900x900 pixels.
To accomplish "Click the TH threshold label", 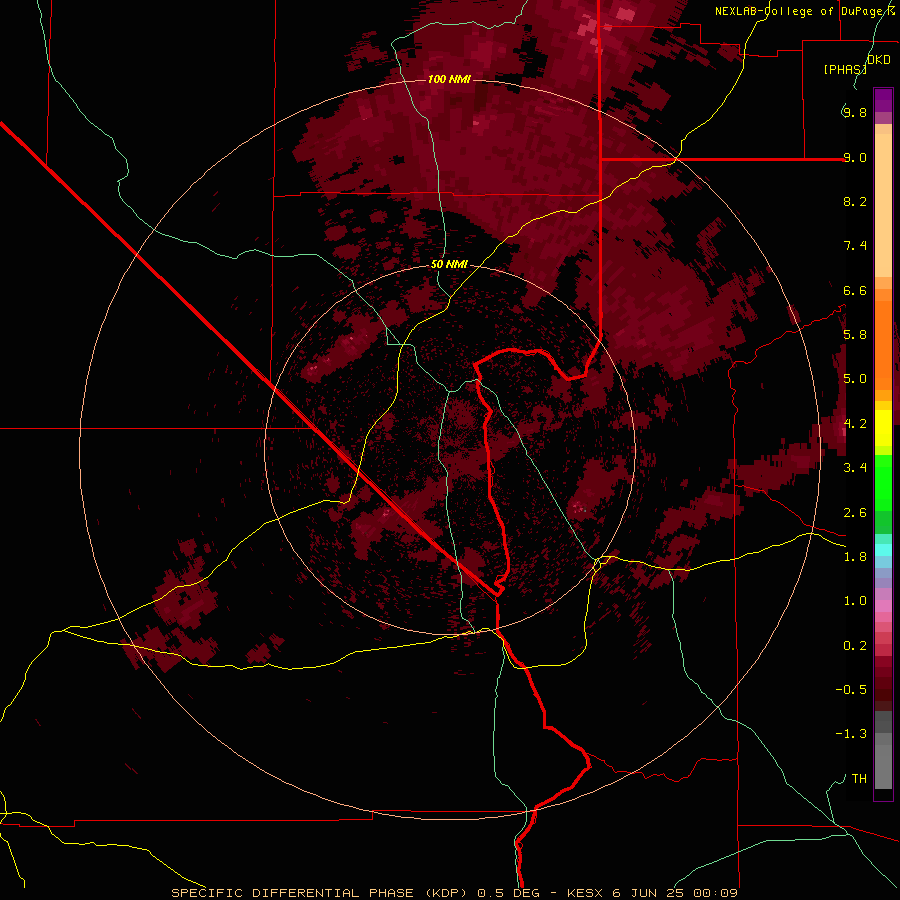I will click(x=859, y=779).
